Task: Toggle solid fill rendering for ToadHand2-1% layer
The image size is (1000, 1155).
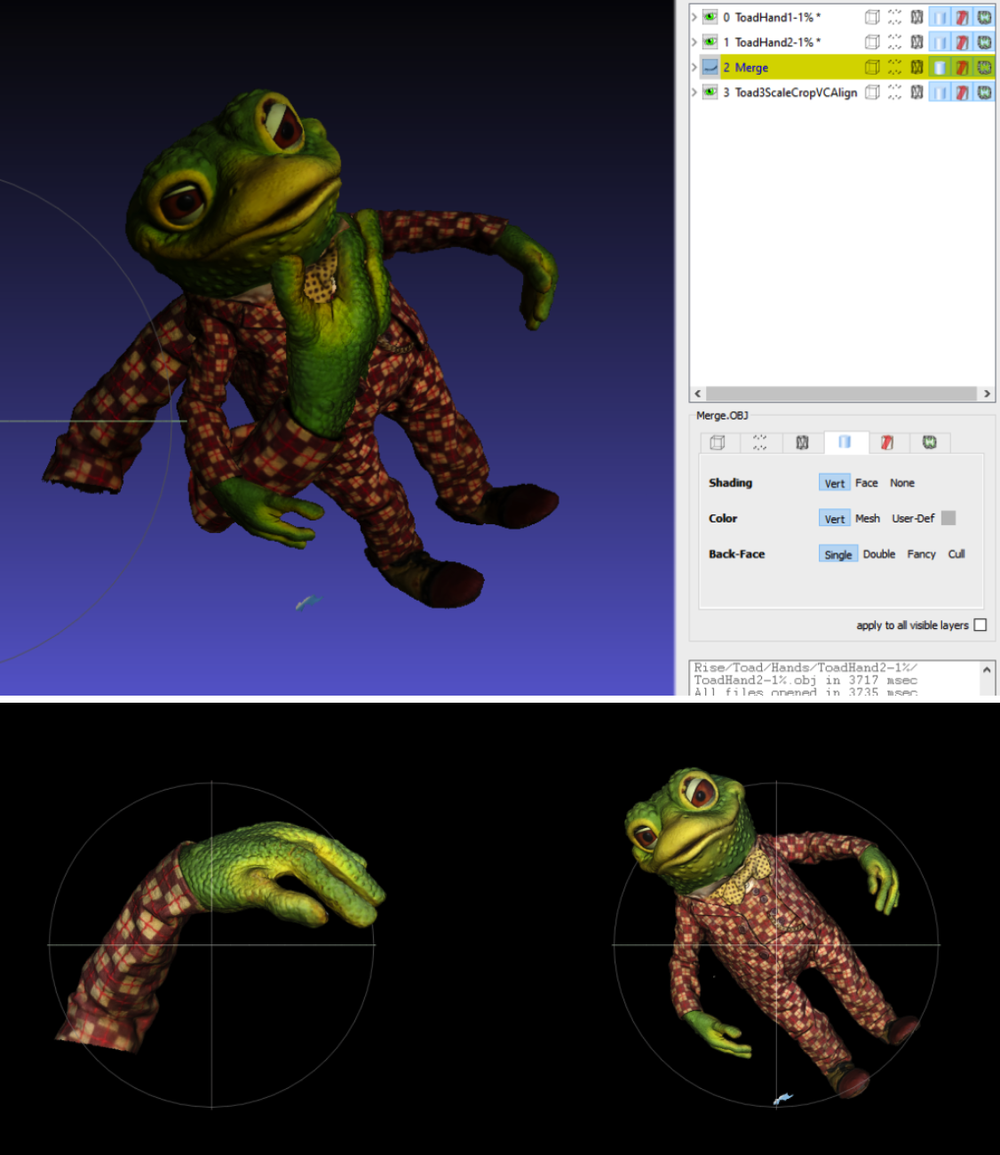Action: 940,42
